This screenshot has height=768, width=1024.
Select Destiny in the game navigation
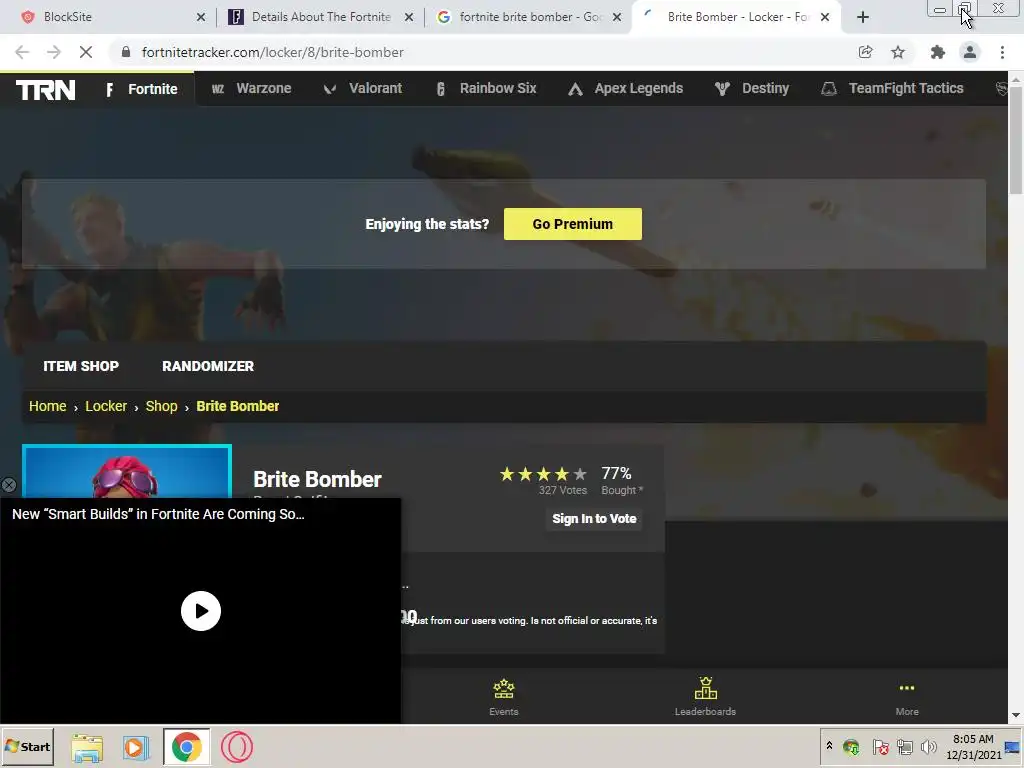click(x=752, y=88)
